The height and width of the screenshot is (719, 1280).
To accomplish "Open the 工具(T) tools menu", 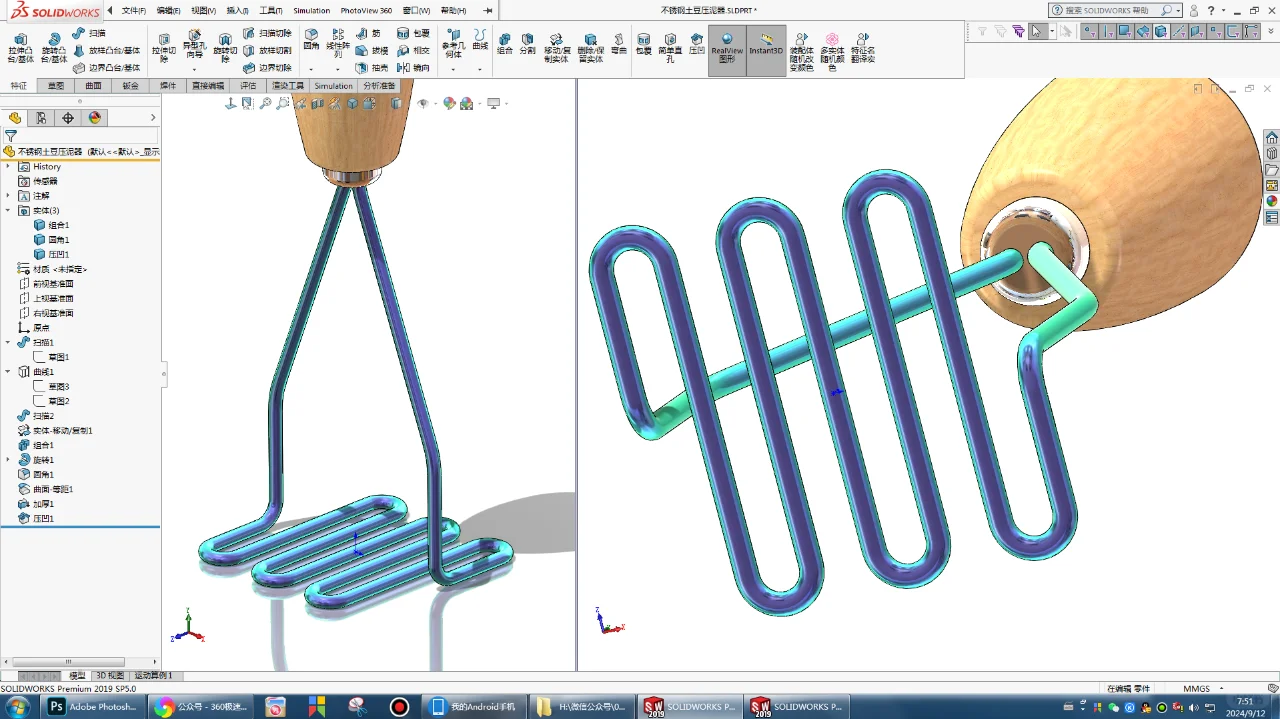I will tap(271, 10).
